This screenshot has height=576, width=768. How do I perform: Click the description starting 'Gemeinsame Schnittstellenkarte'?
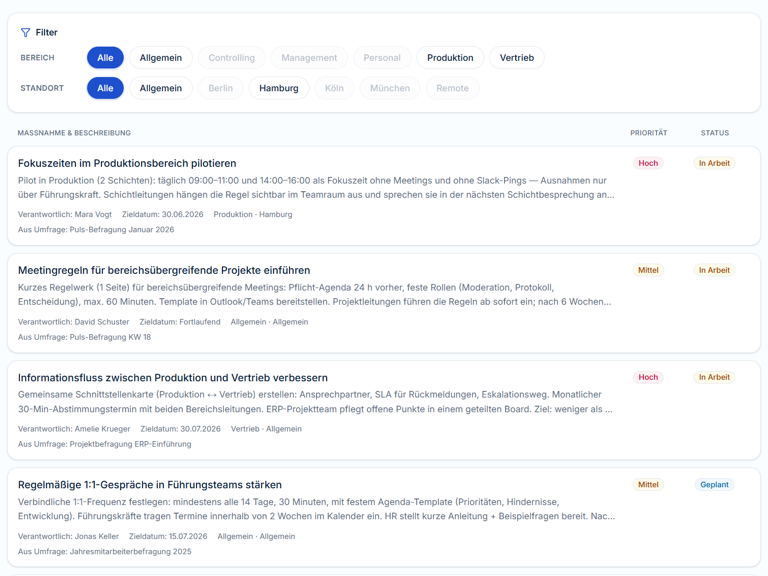315,402
